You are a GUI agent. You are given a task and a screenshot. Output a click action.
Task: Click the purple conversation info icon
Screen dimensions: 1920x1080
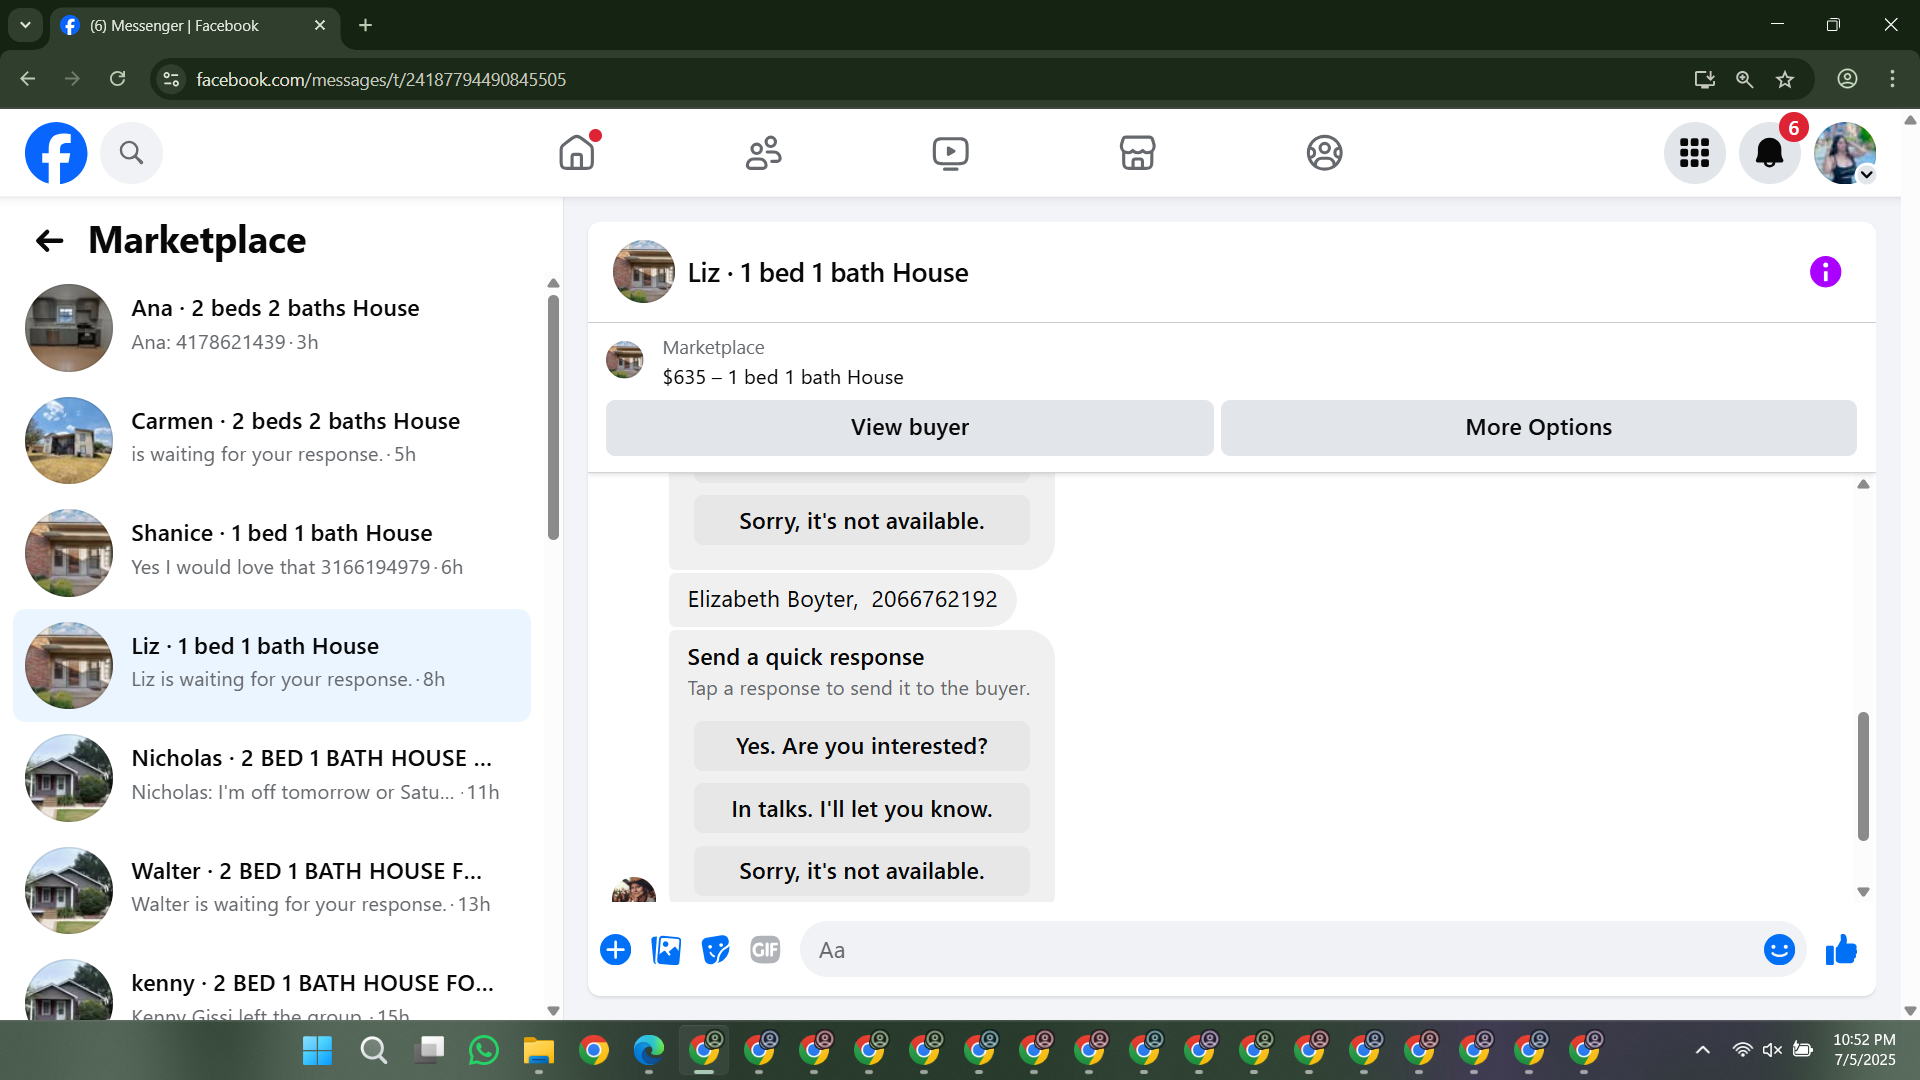click(1825, 272)
